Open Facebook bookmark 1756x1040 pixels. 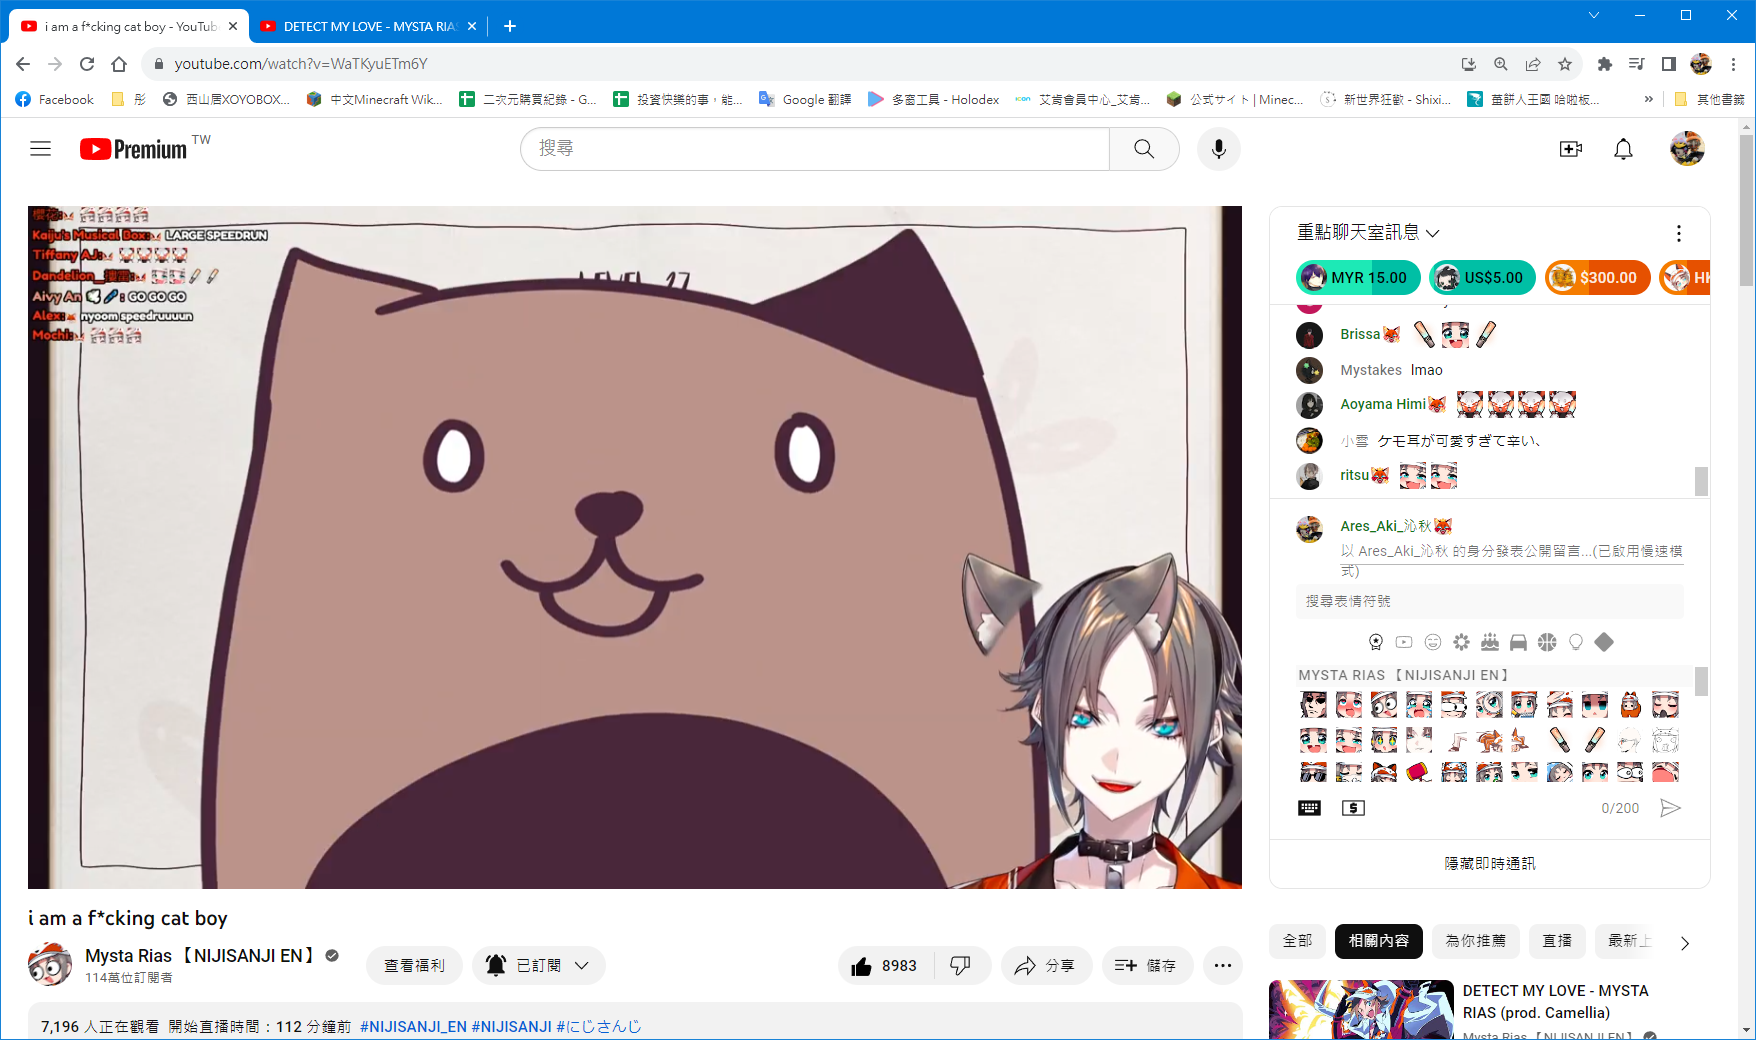(54, 99)
